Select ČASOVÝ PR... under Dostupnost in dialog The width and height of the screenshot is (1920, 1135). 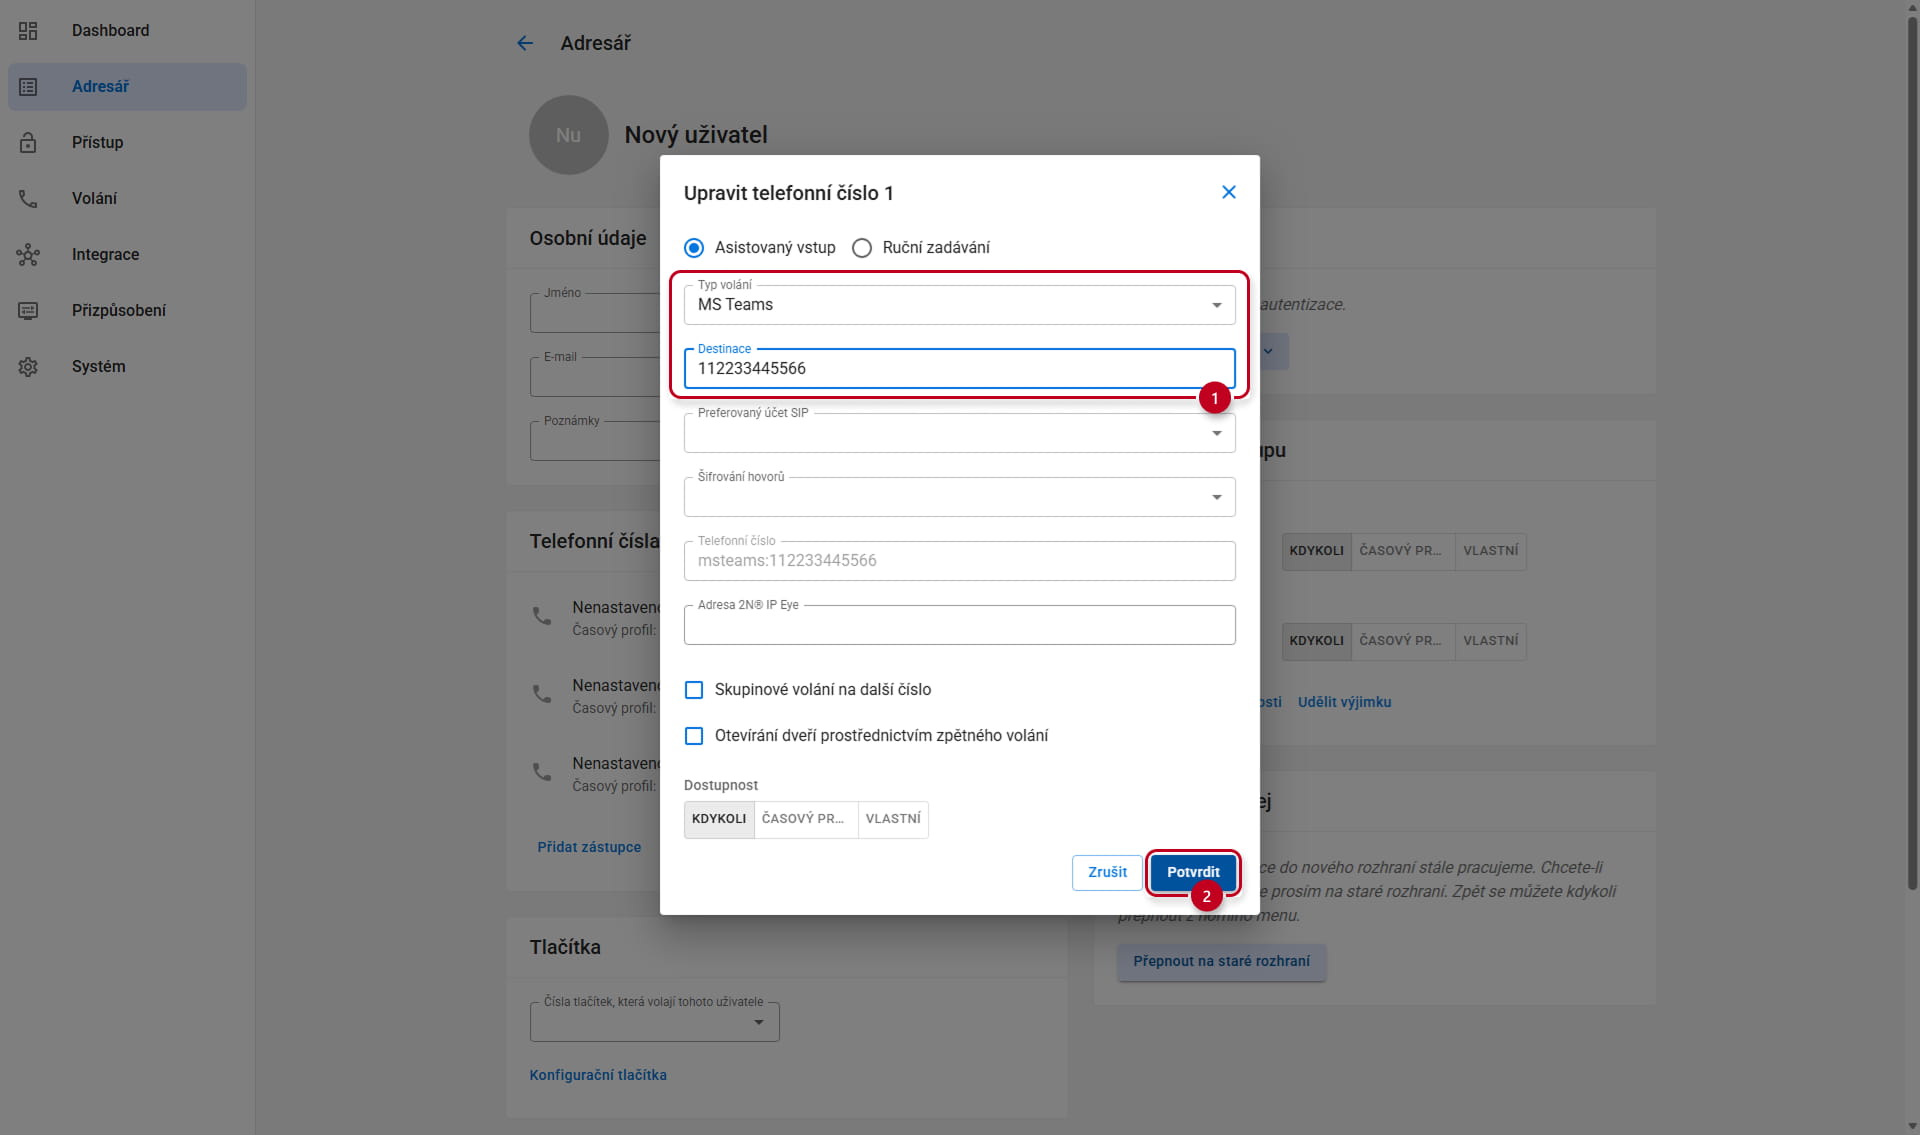point(806,819)
